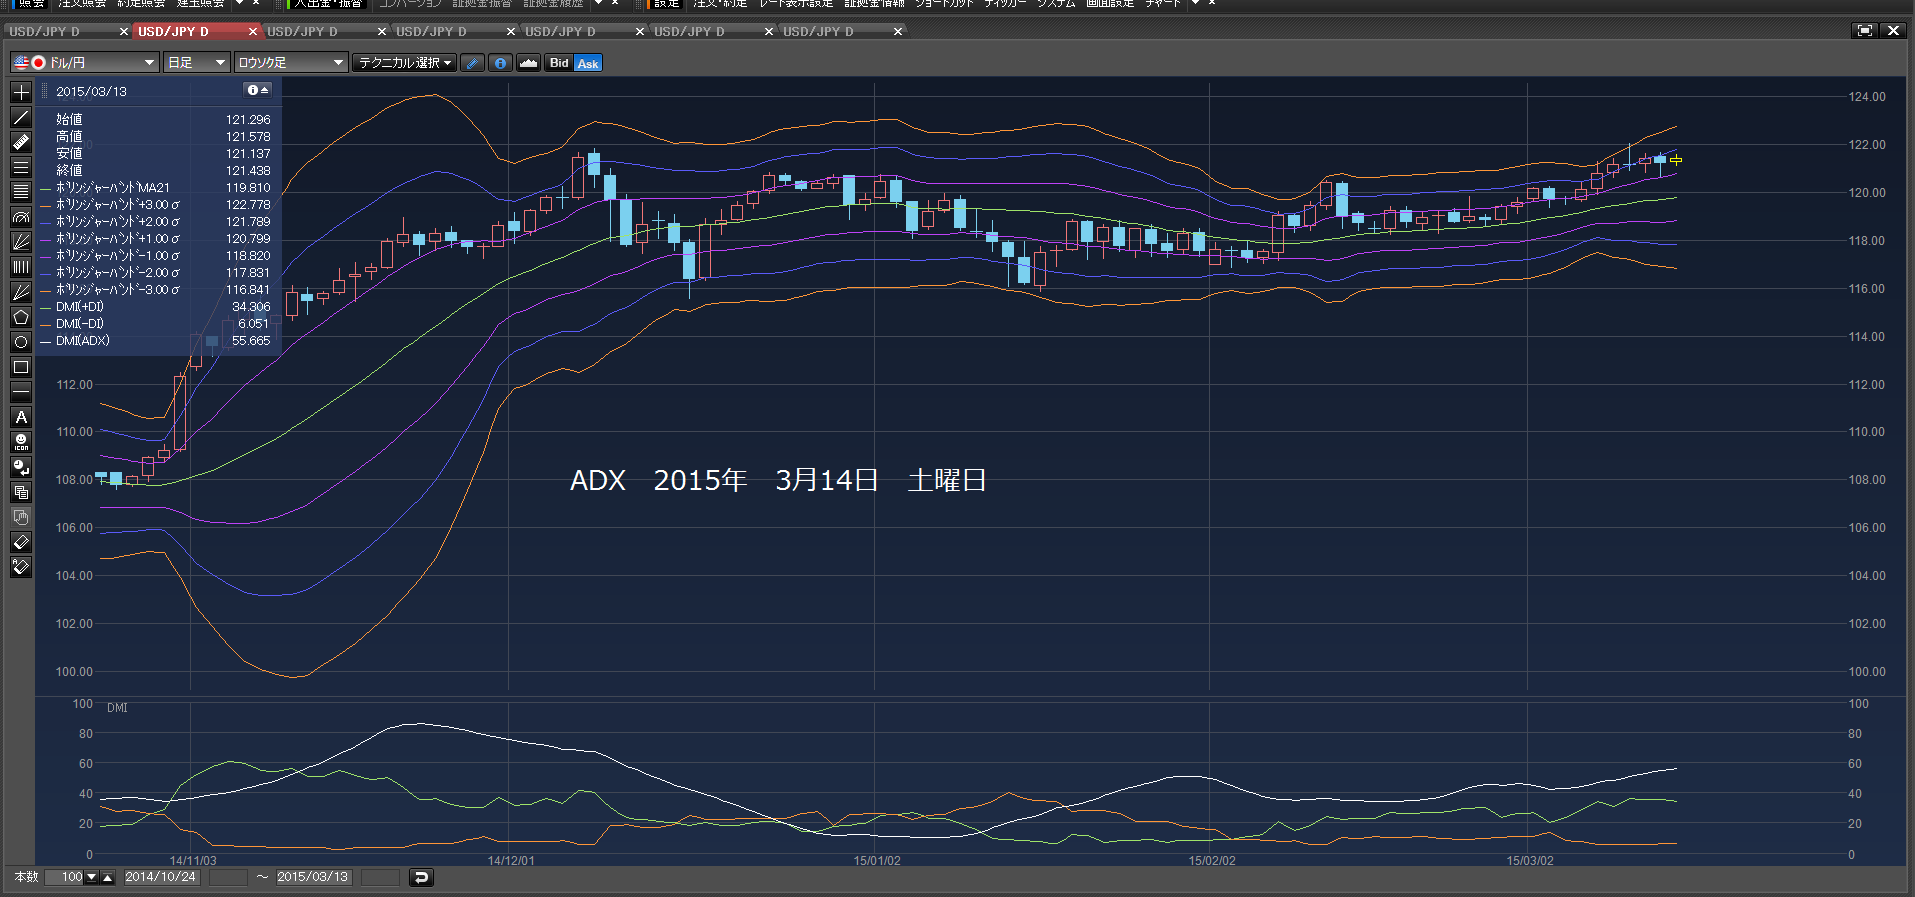Screen dimensions: 1915x897
Task: Click the DMI(+DI) legend color marker
Action: 45,307
